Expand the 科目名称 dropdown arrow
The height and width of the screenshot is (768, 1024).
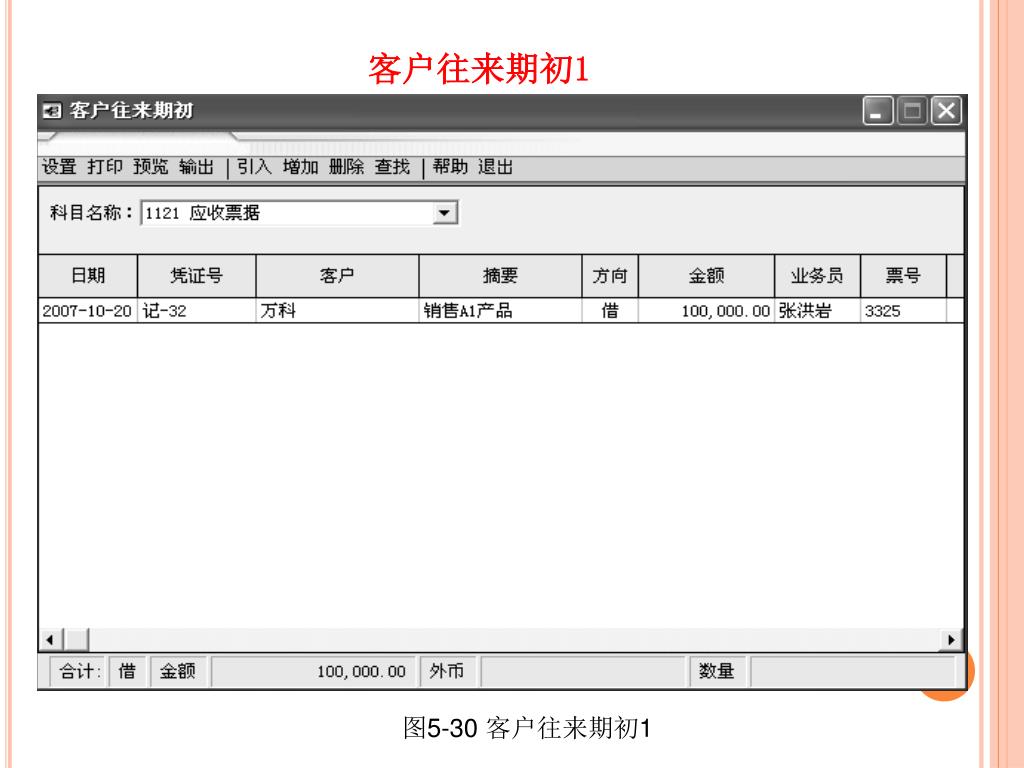pyautogui.click(x=445, y=213)
